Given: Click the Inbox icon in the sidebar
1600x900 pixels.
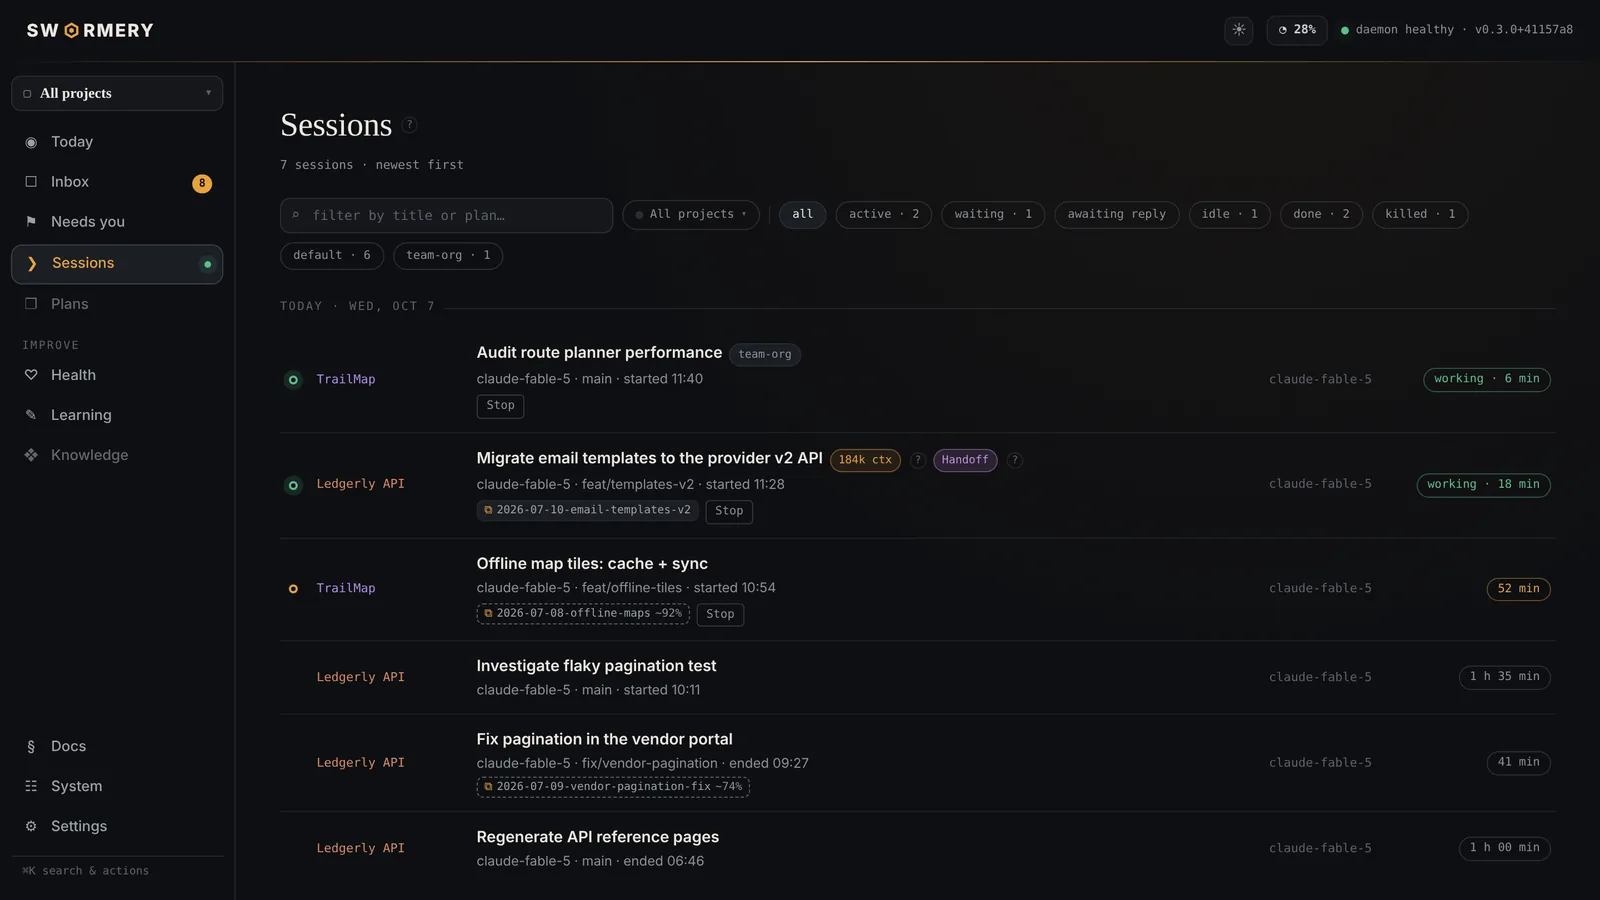Looking at the screenshot, I should coord(31,182).
